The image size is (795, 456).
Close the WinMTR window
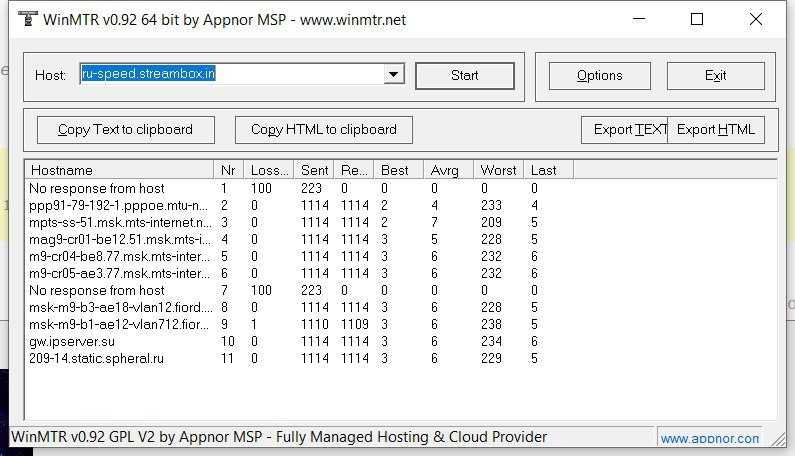755,19
